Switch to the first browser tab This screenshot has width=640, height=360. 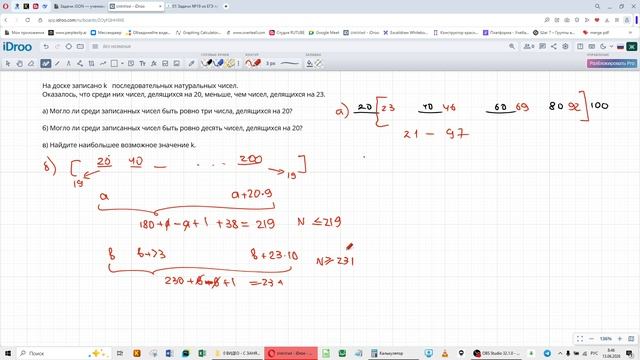coord(79,7)
